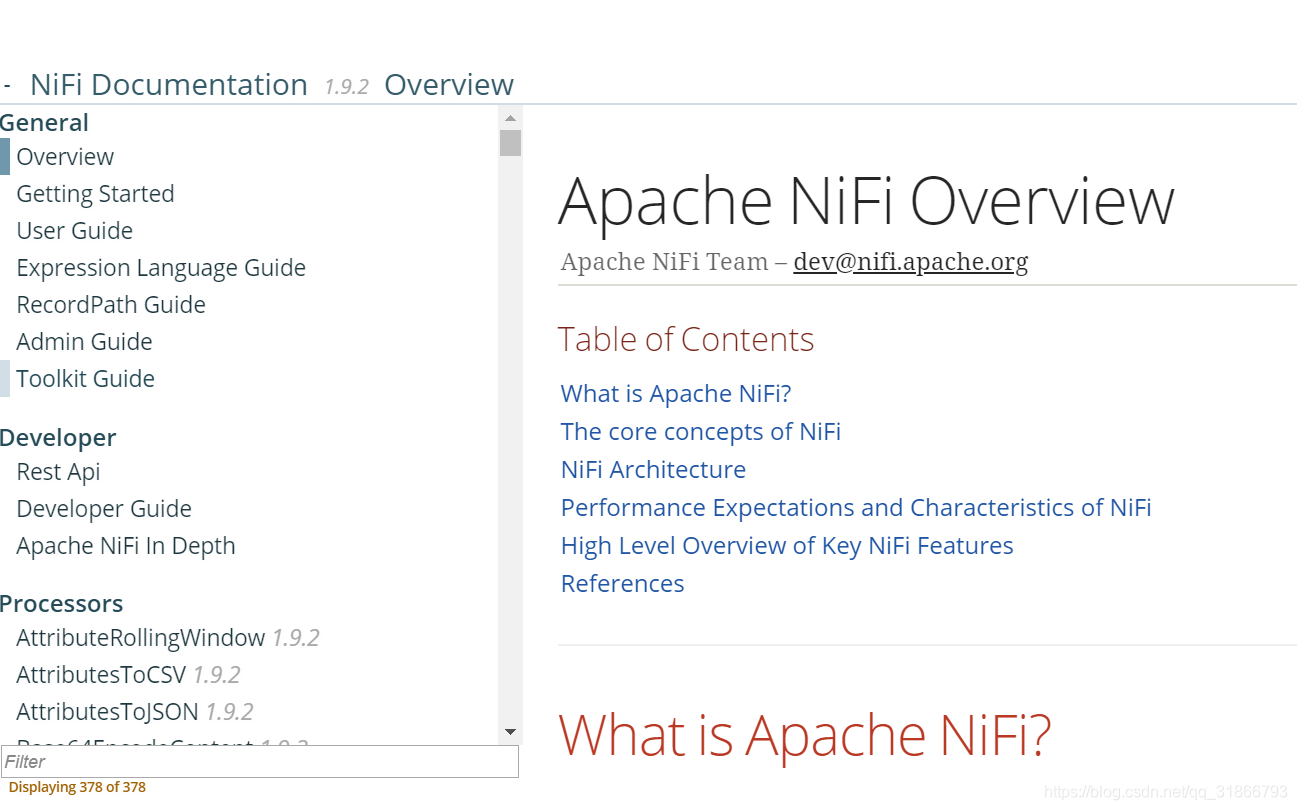The image size is (1297, 810).
Task: Click the dev@nifi.apache.org email link
Action: coord(910,262)
